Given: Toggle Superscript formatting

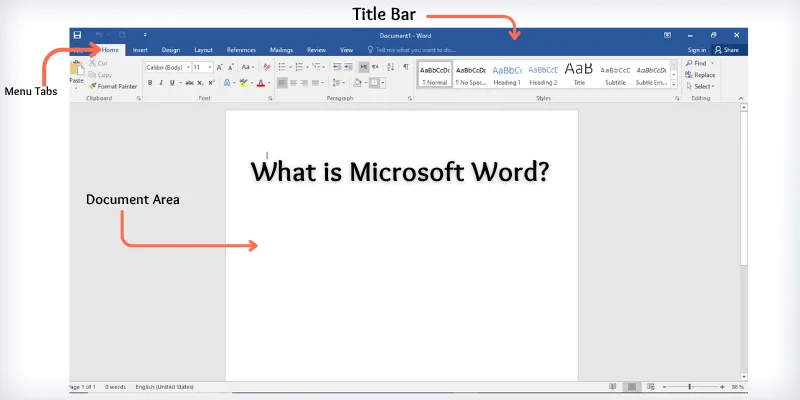Looking at the screenshot, I should tap(212, 83).
